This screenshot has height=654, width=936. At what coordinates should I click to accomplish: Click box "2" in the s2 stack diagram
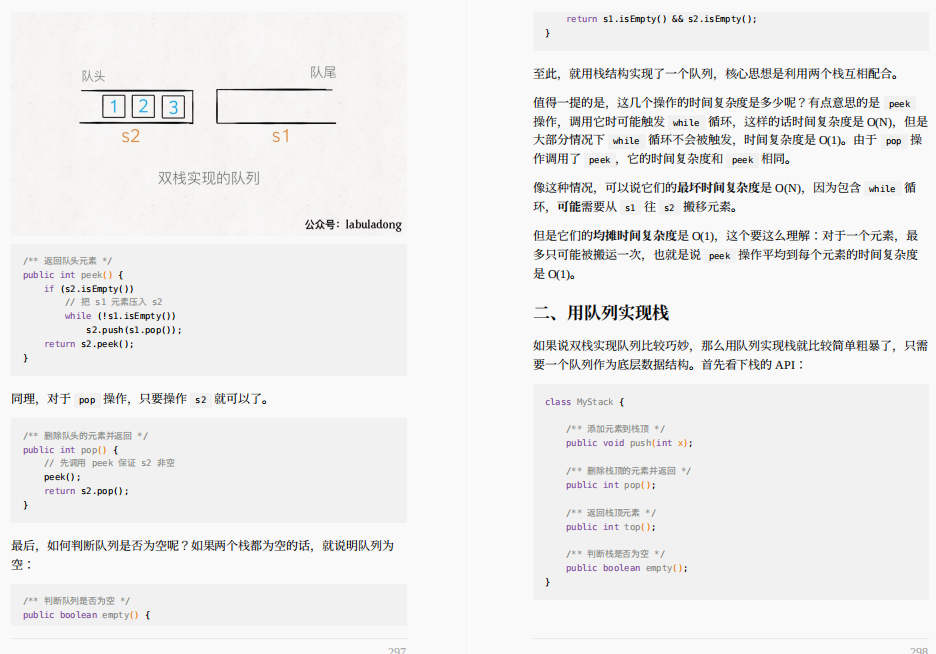coord(143,107)
